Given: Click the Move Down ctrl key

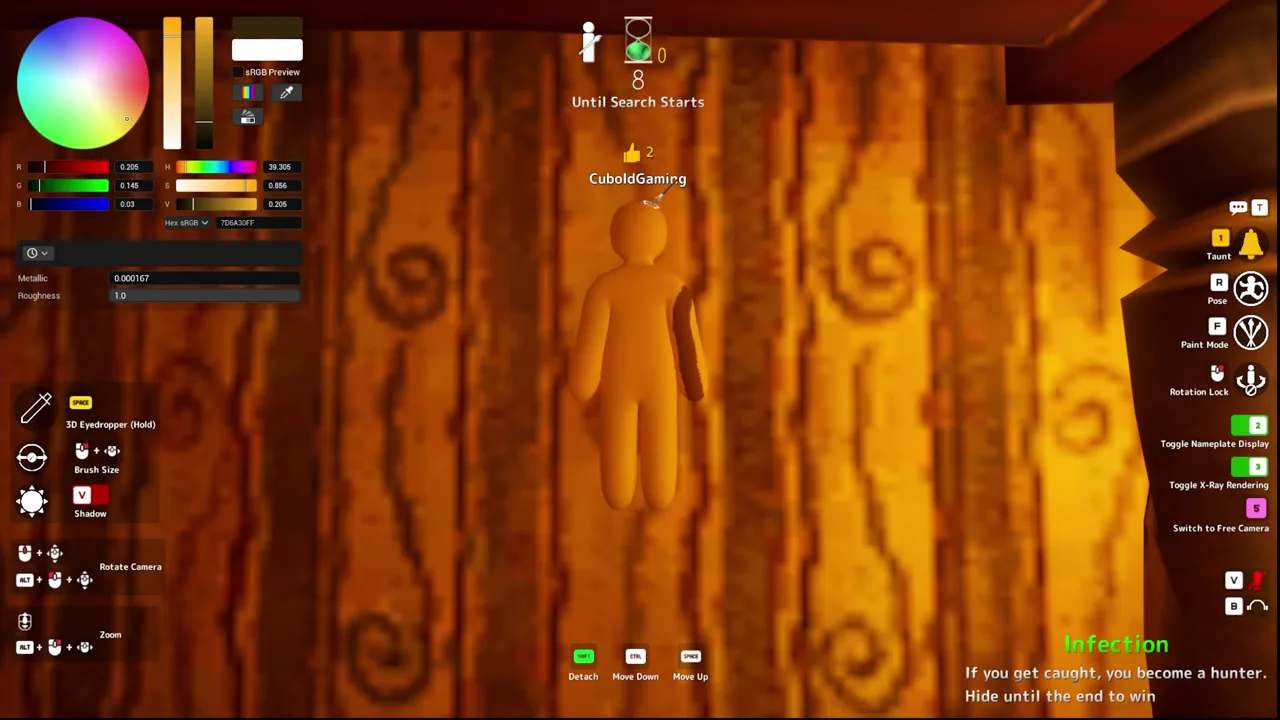Looking at the screenshot, I should (x=635, y=656).
